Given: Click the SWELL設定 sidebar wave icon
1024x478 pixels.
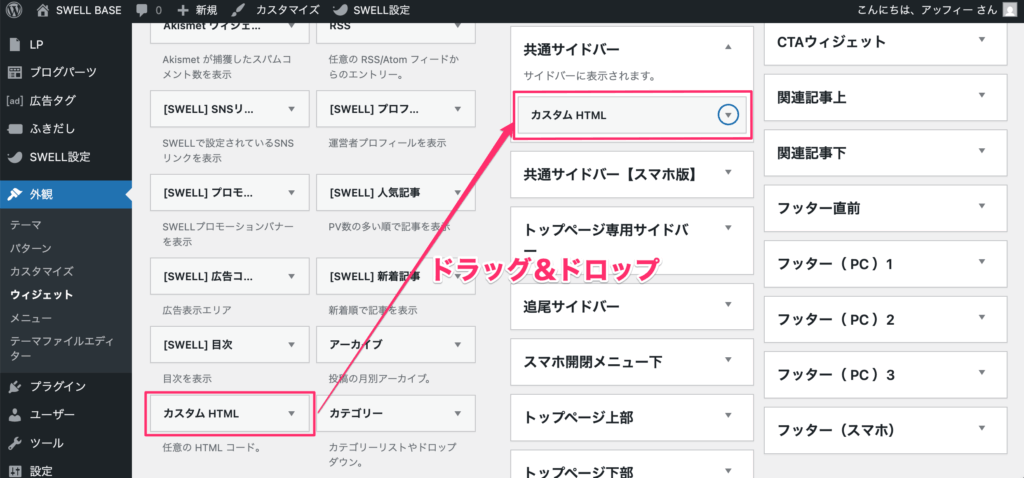Looking at the screenshot, I should click(x=15, y=157).
